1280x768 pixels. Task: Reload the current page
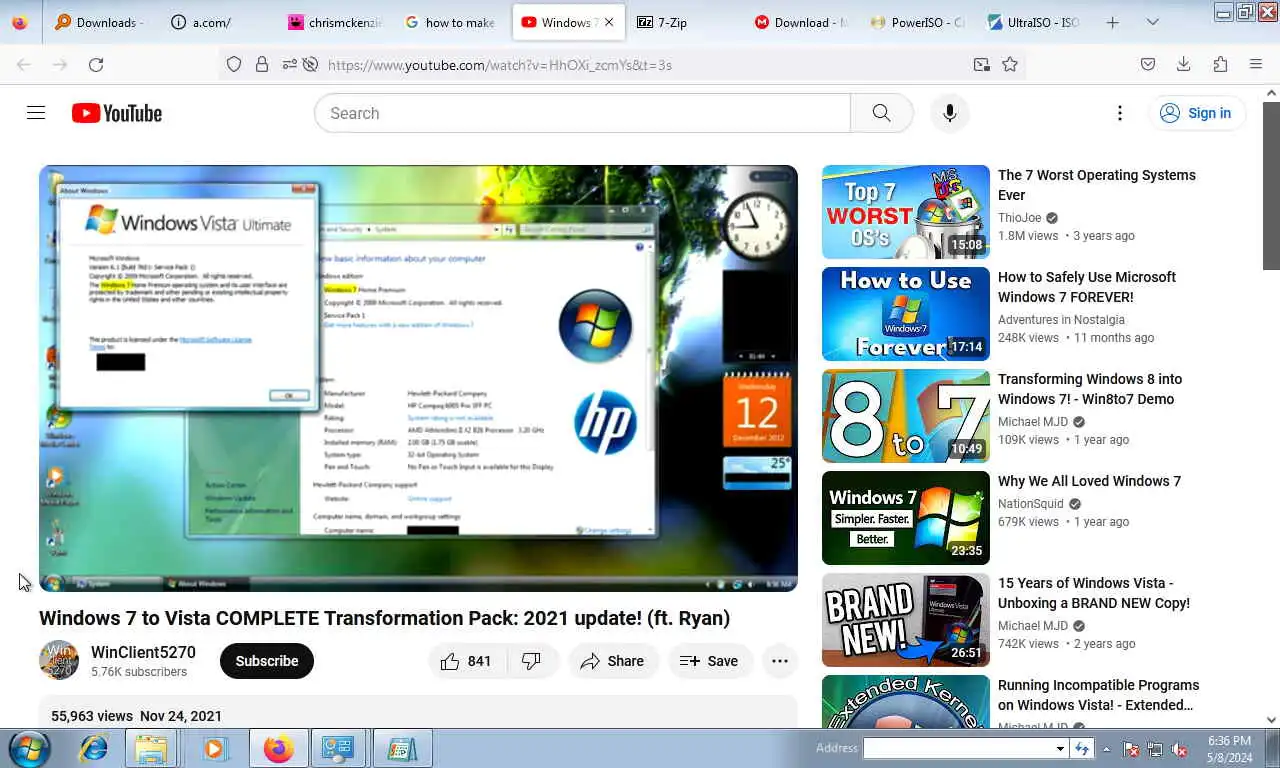pyautogui.click(x=96, y=64)
